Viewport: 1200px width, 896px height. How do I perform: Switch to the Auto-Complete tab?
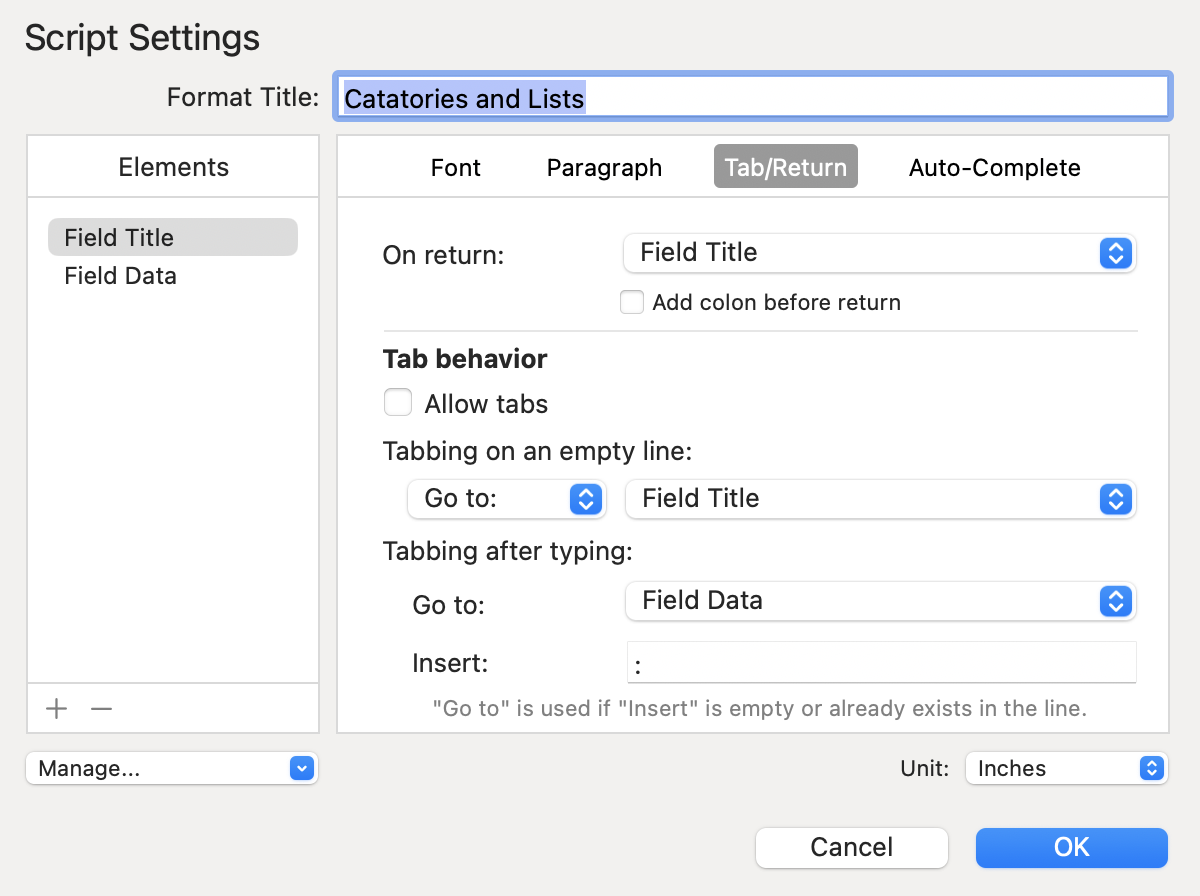click(995, 167)
